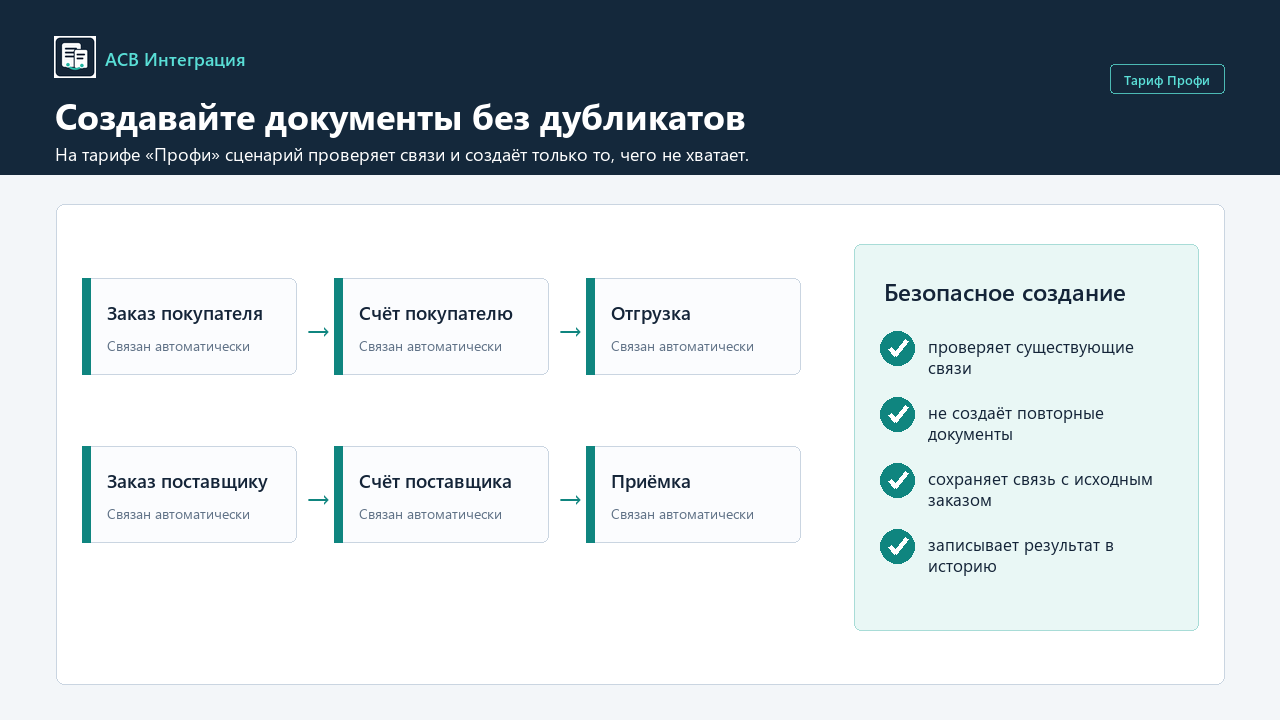Click arrow between Заказ покупателя and Счёт покупателю

pyautogui.click(x=318, y=332)
